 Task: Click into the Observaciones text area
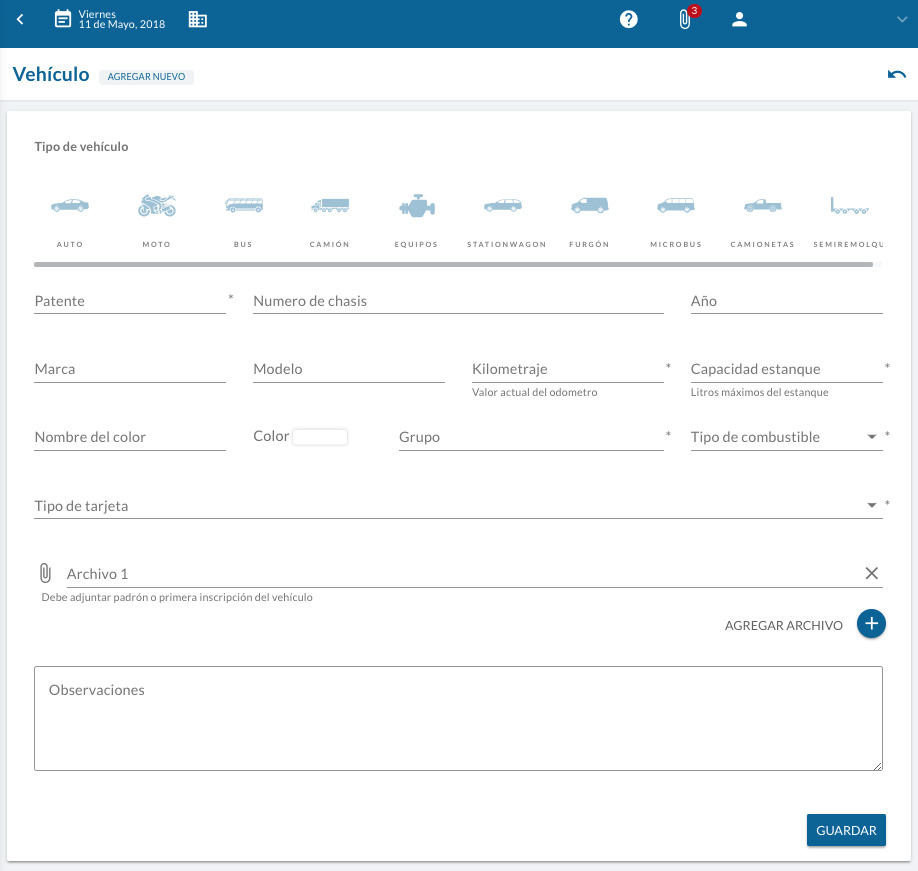click(x=458, y=718)
